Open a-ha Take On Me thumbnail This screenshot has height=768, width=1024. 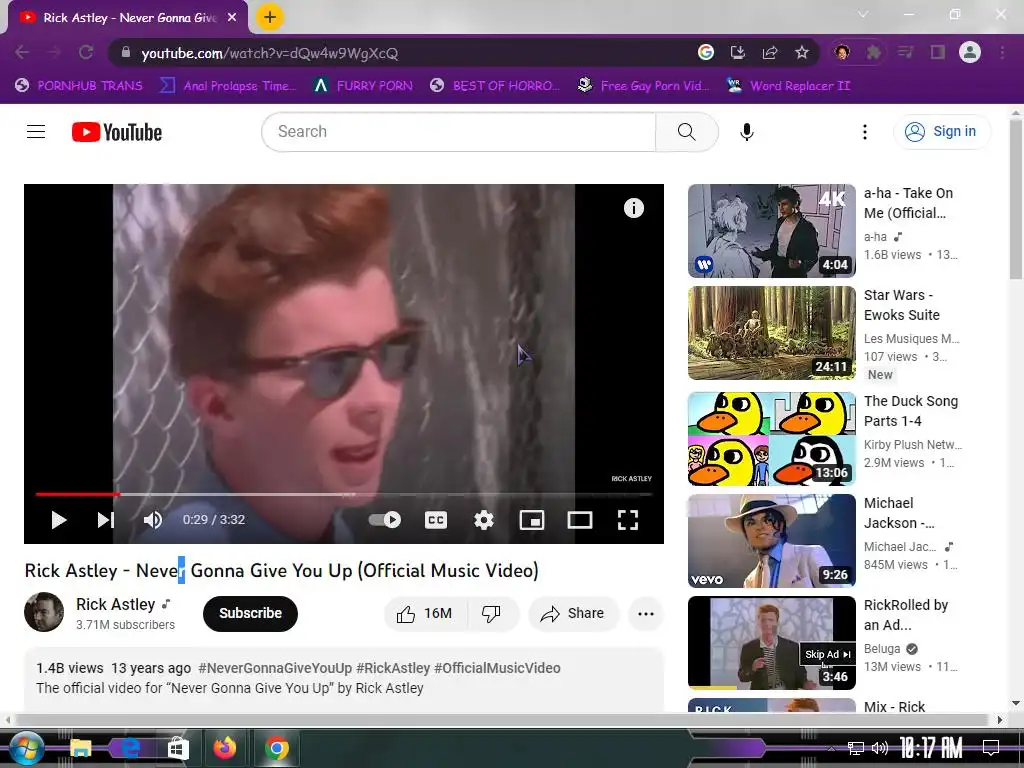771,231
